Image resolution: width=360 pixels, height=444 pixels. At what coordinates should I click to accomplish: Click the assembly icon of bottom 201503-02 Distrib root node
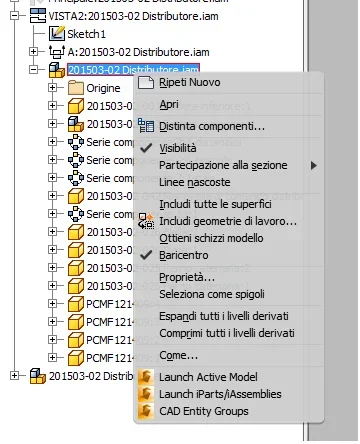38,376
